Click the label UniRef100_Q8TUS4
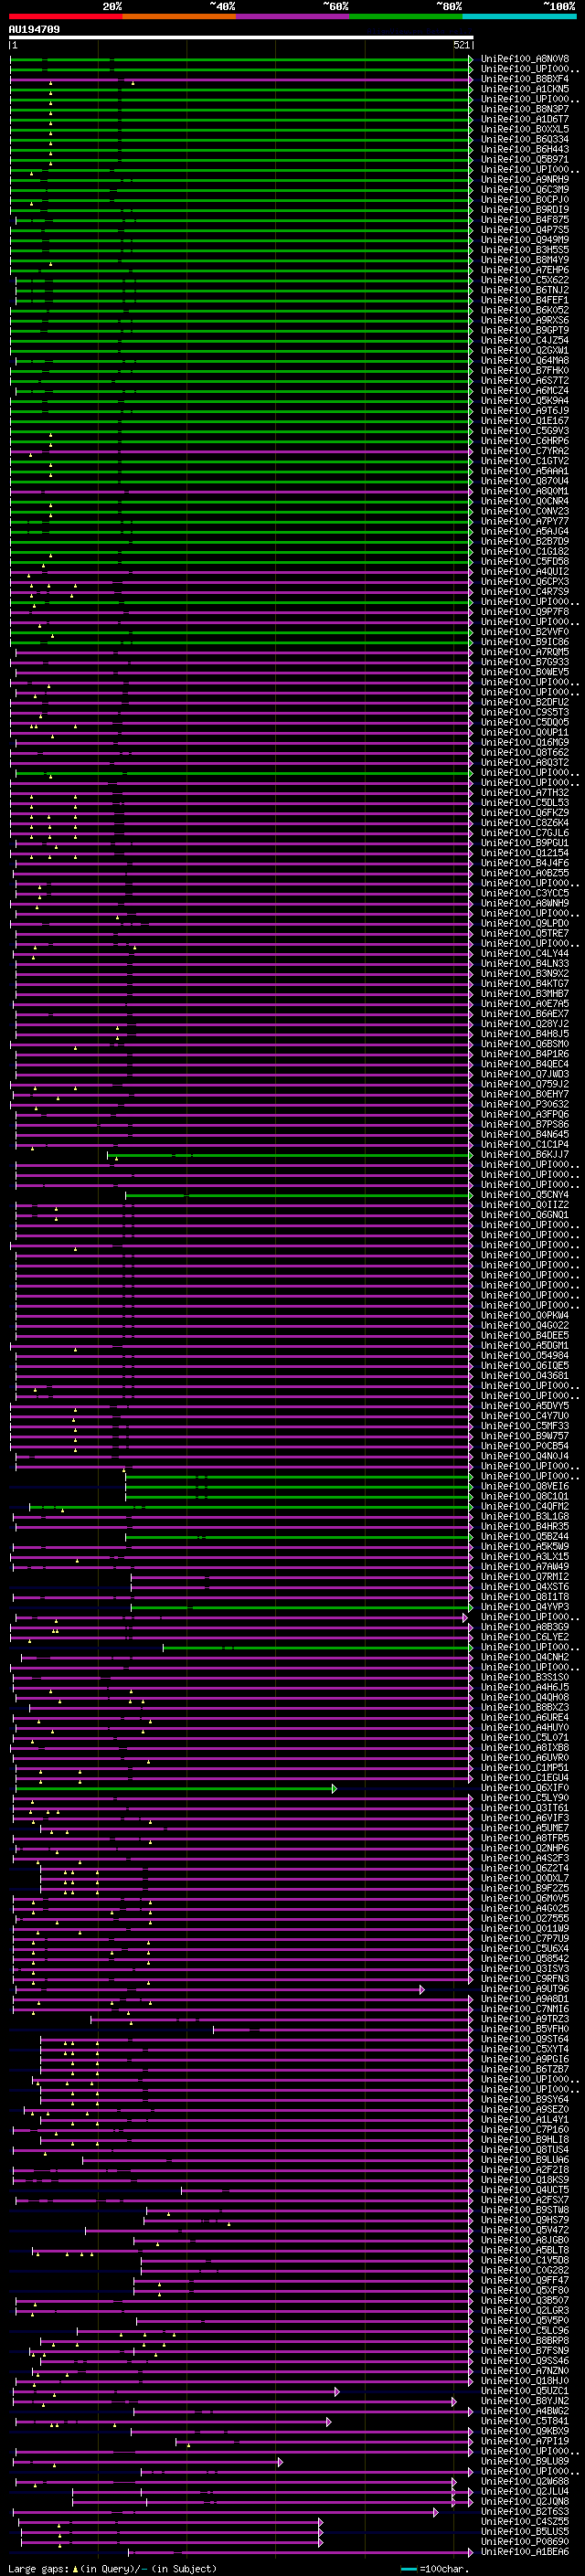The image size is (585, 2576). (525, 2149)
